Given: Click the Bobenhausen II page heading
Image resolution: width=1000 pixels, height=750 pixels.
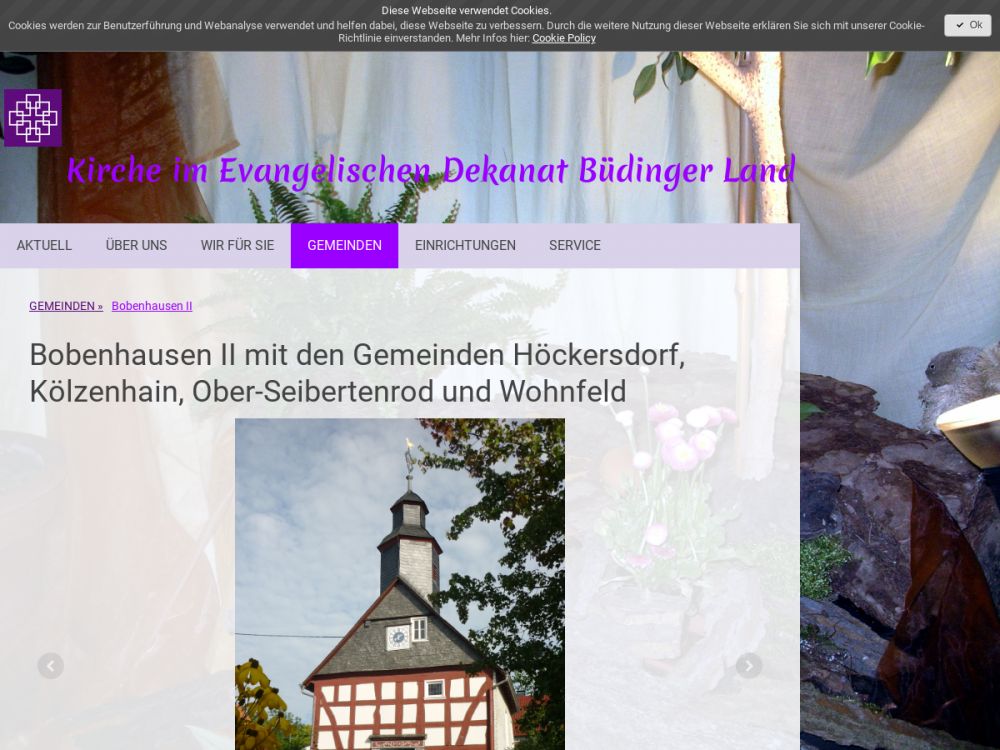Looking at the screenshot, I should click(357, 372).
